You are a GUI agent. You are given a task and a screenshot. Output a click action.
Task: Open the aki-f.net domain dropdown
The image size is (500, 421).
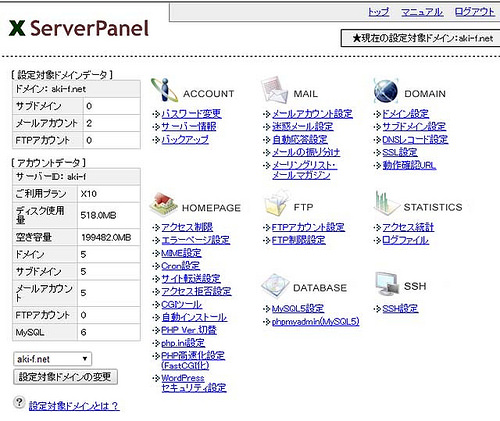(52, 359)
